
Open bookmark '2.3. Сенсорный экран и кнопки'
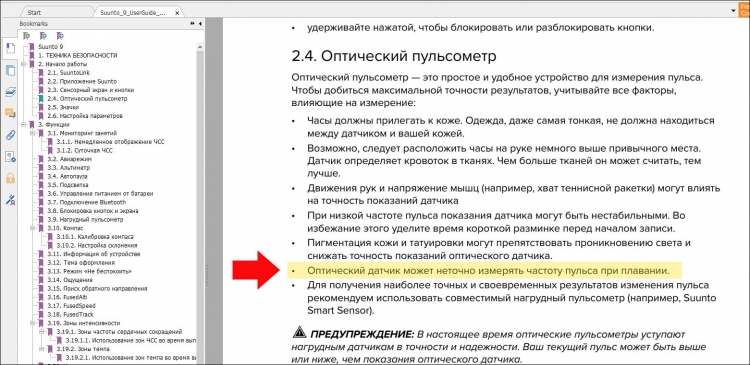coord(90,90)
